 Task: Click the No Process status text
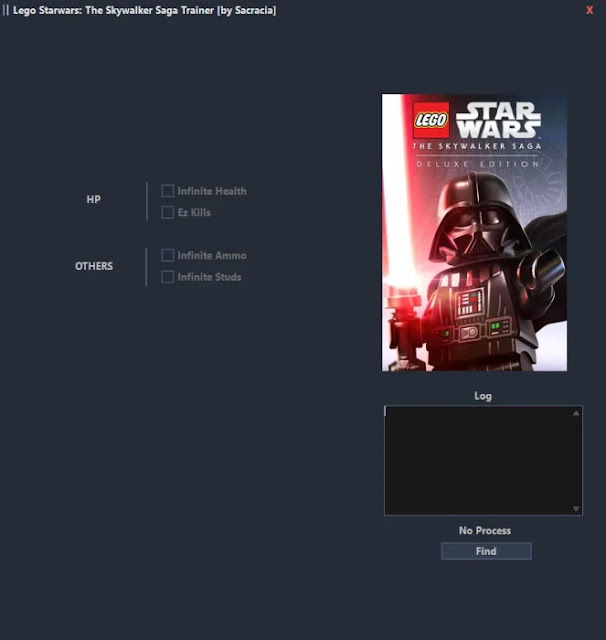pyautogui.click(x=485, y=531)
